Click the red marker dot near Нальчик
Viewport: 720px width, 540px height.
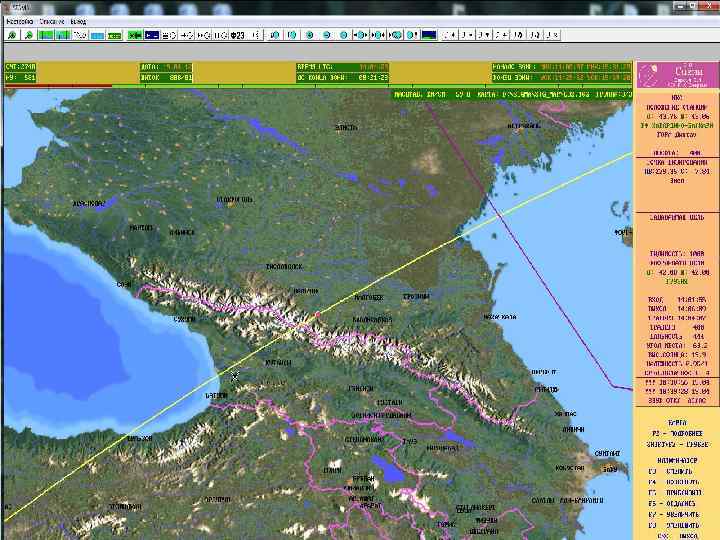[x=317, y=315]
